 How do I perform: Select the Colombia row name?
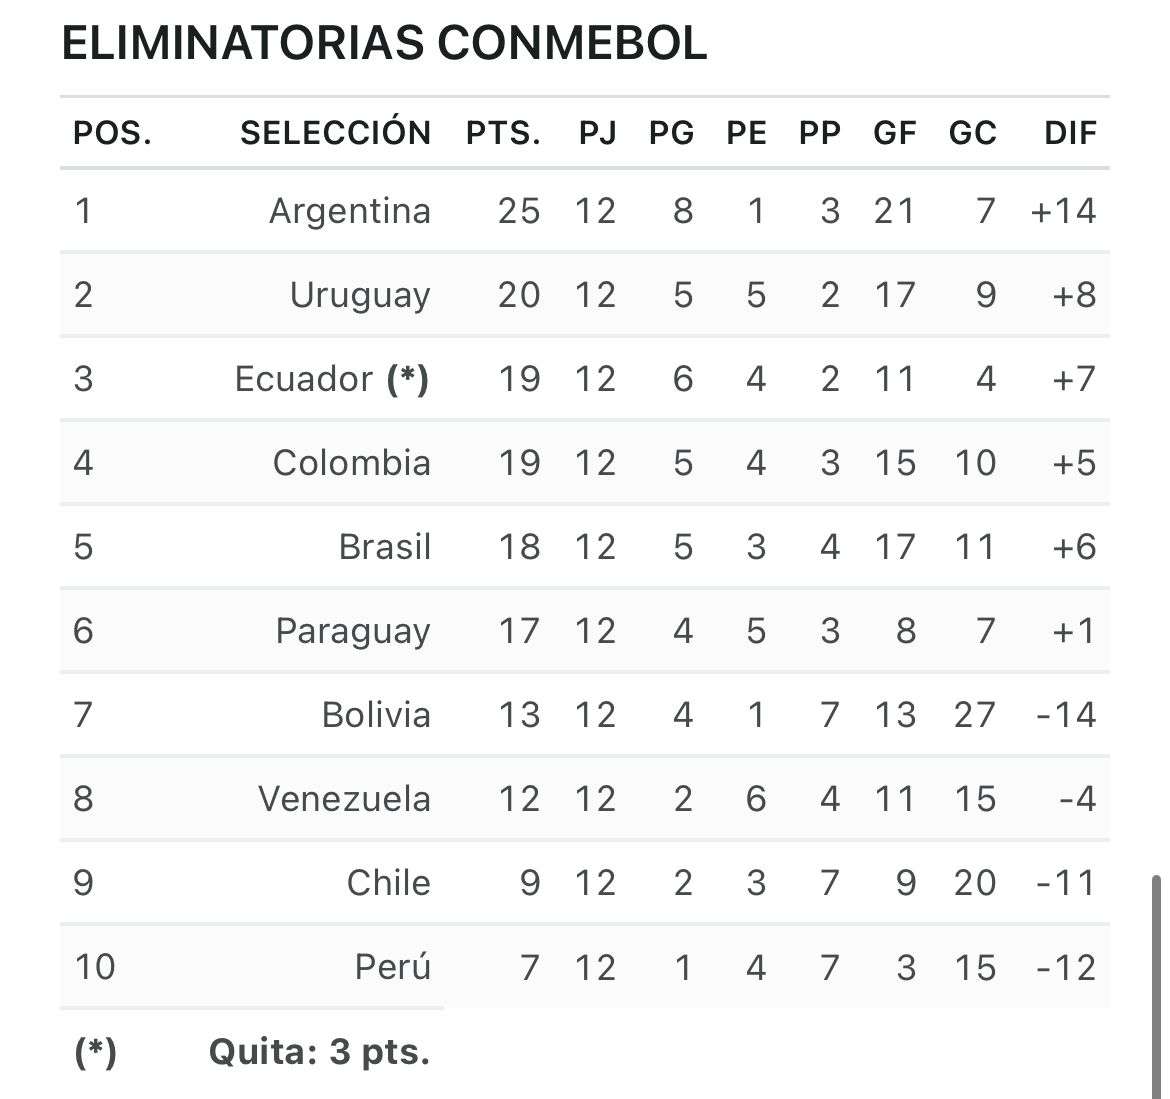(x=351, y=463)
